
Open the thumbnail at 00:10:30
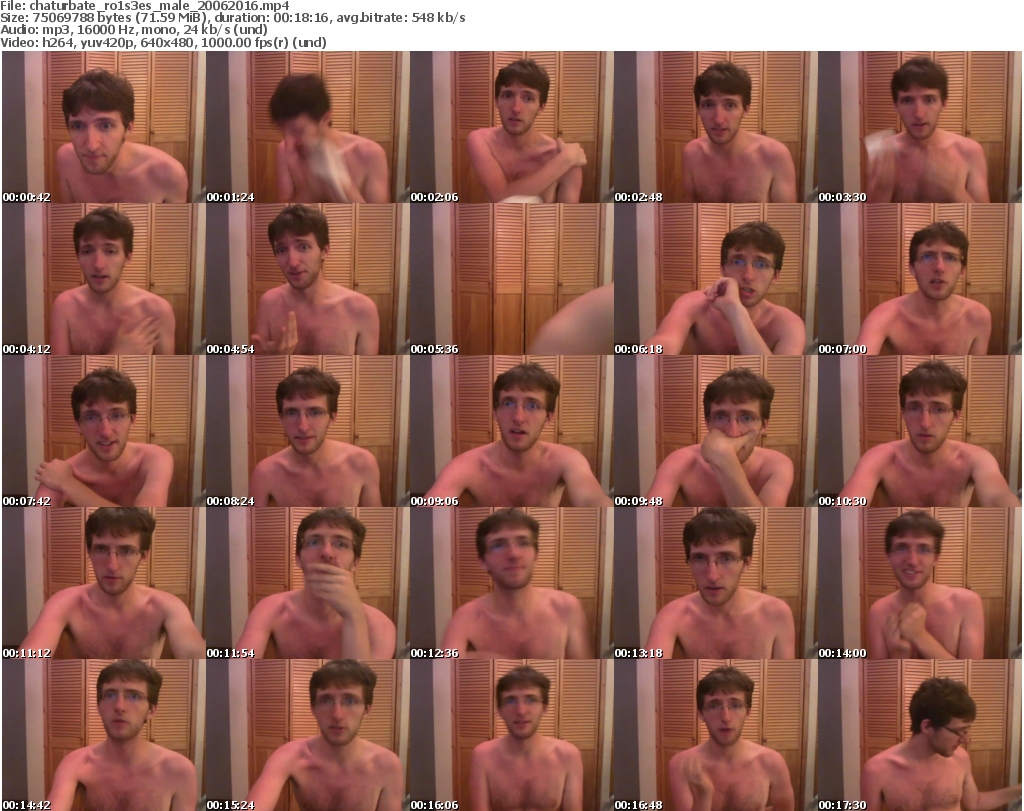click(920, 432)
